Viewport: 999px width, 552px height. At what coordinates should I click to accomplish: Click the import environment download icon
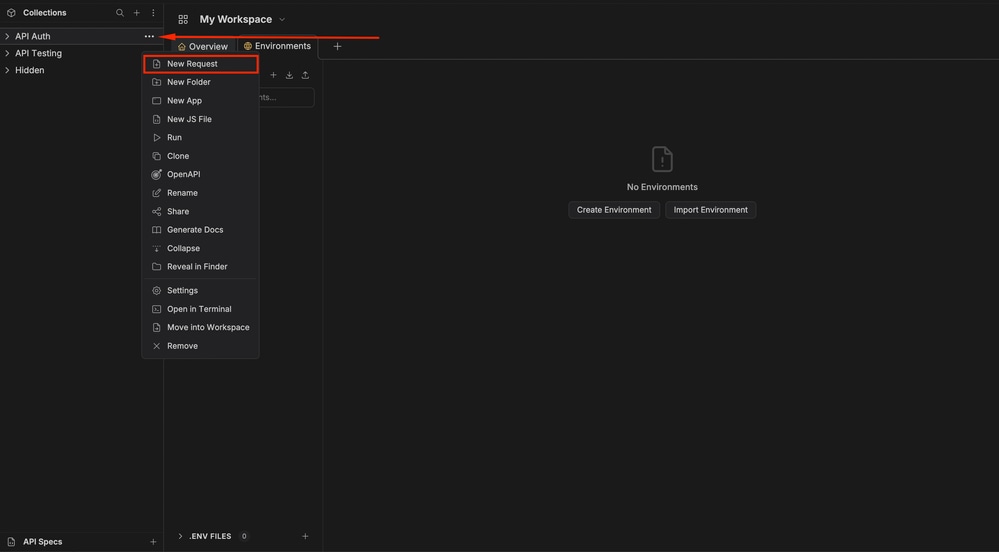pos(289,75)
